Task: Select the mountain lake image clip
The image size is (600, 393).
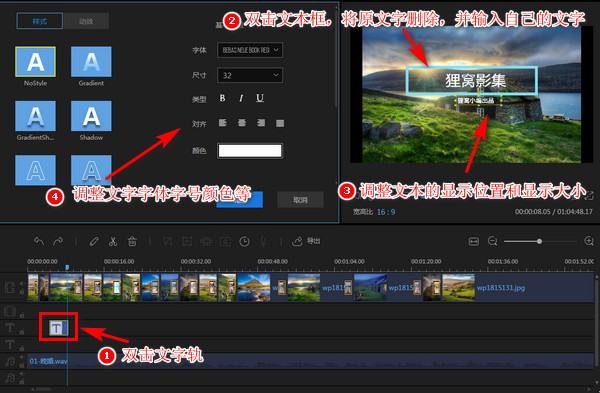Action: click(254, 287)
